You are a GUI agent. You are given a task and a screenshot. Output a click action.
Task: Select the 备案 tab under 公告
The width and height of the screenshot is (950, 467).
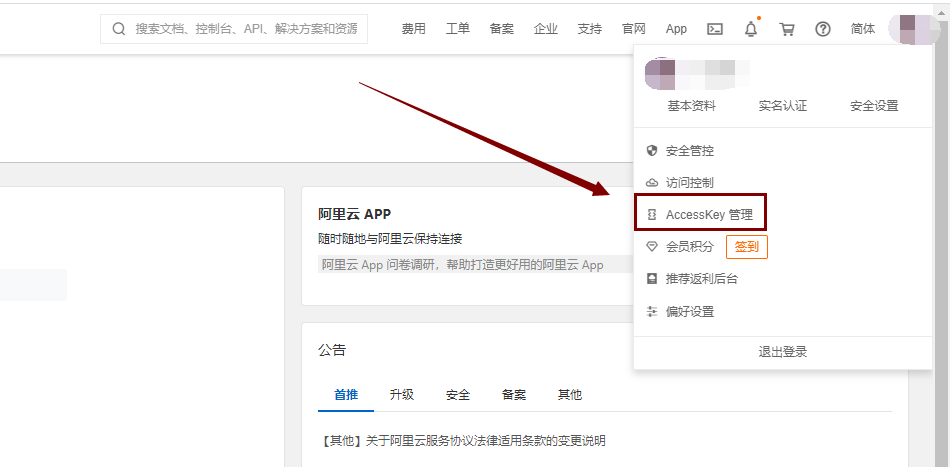514,395
